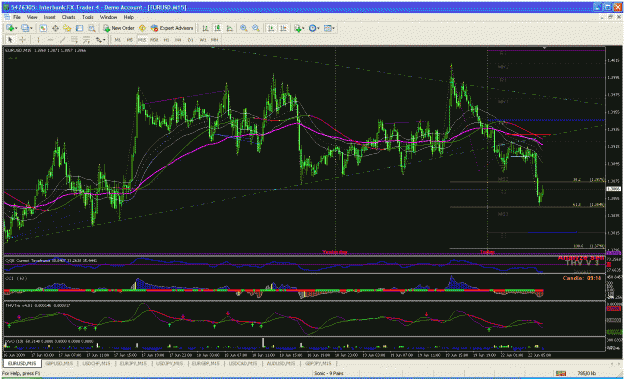Toggle auto scroll to latest bar

coord(271,28)
